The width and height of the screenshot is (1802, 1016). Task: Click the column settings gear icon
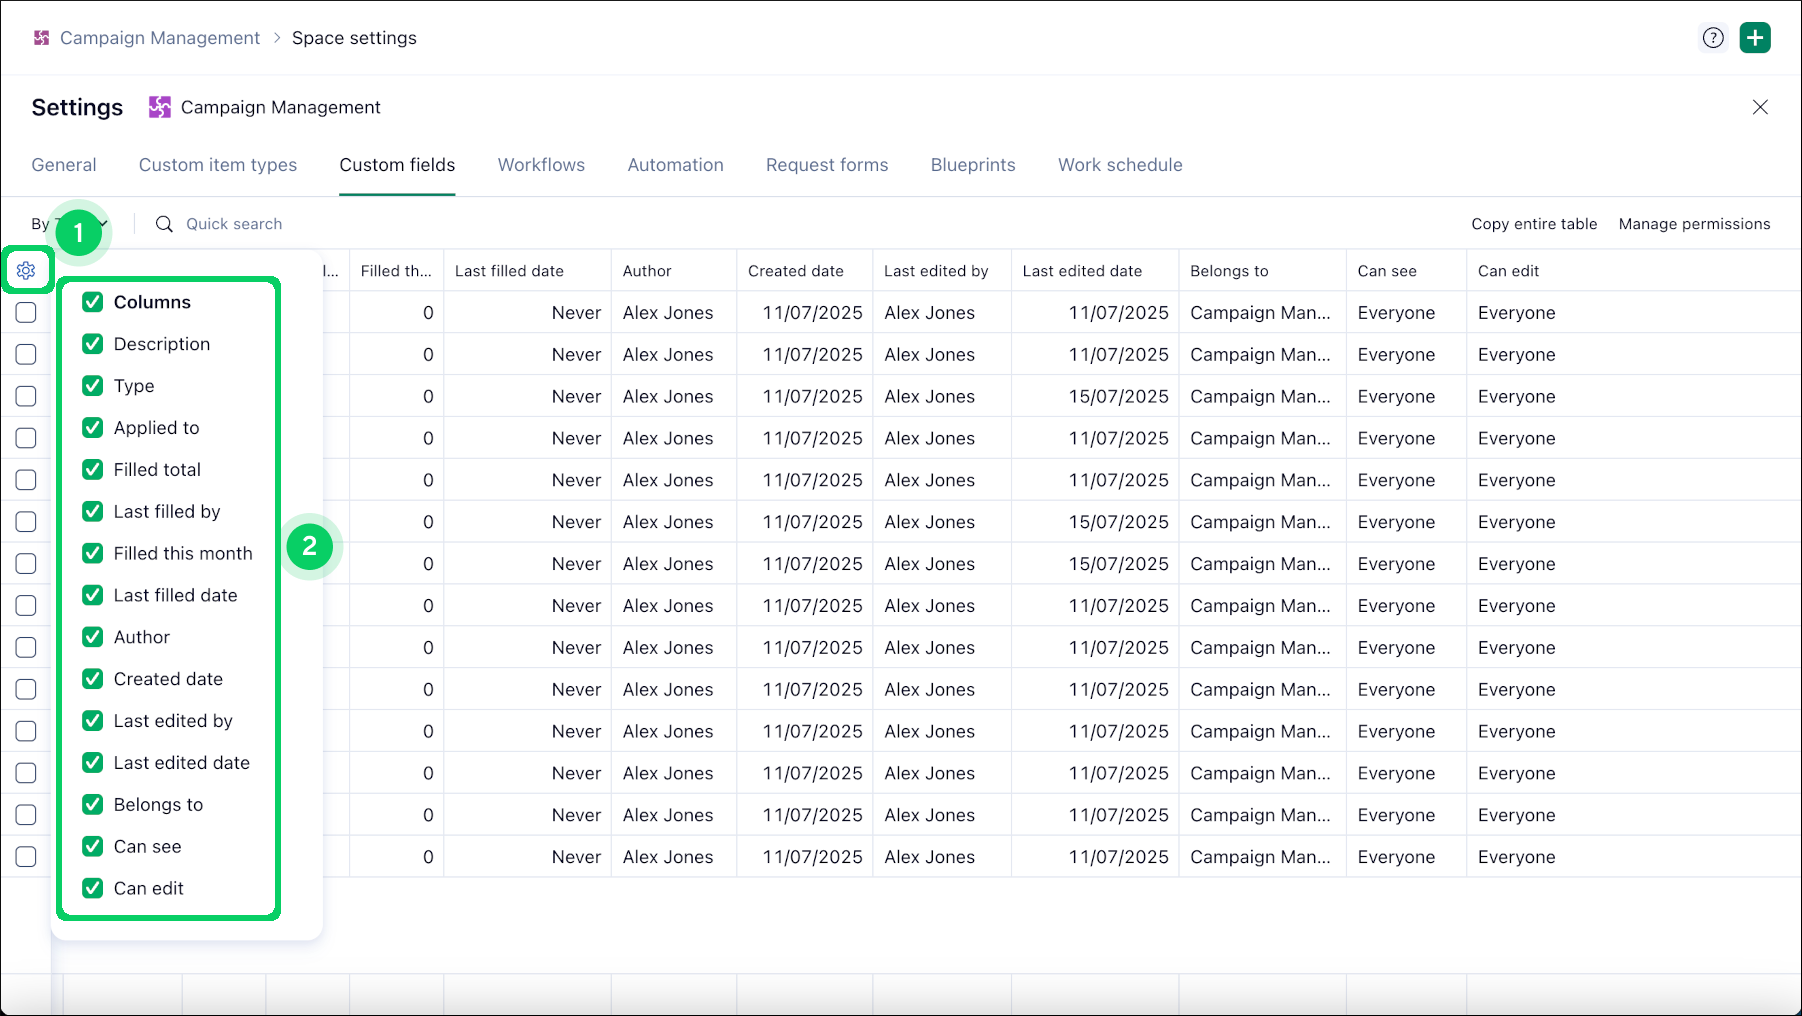click(26, 270)
